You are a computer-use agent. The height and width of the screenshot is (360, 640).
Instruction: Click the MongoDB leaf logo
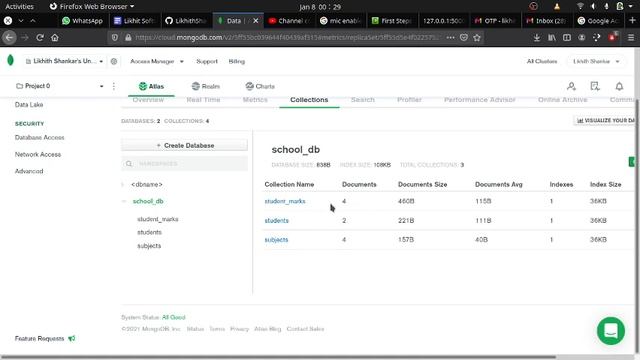pos(10,60)
